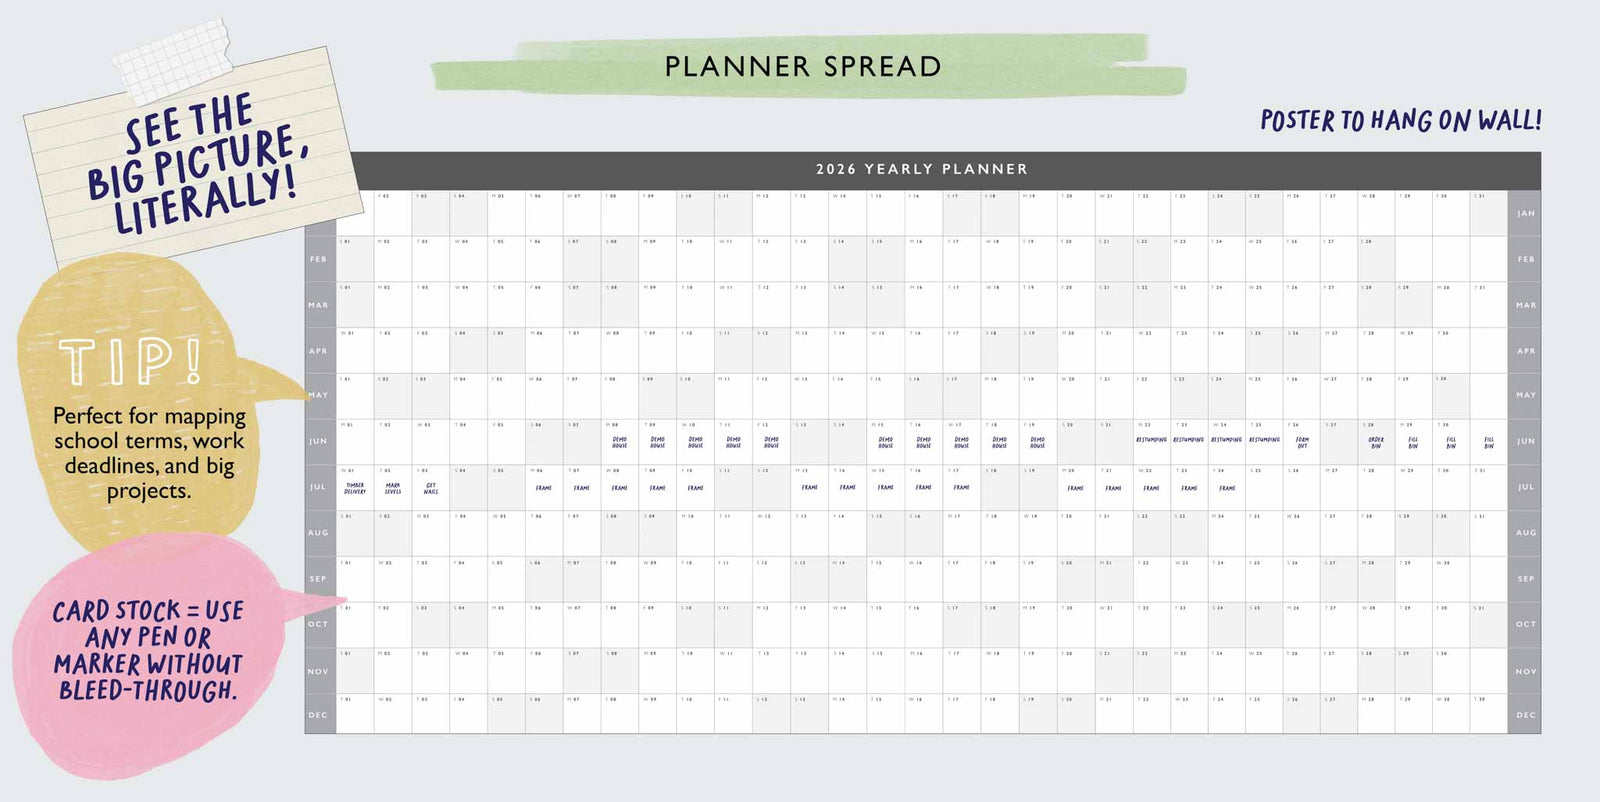Click the 2026 Yearly Planner title bar
The image size is (1600, 802).
coord(921,169)
